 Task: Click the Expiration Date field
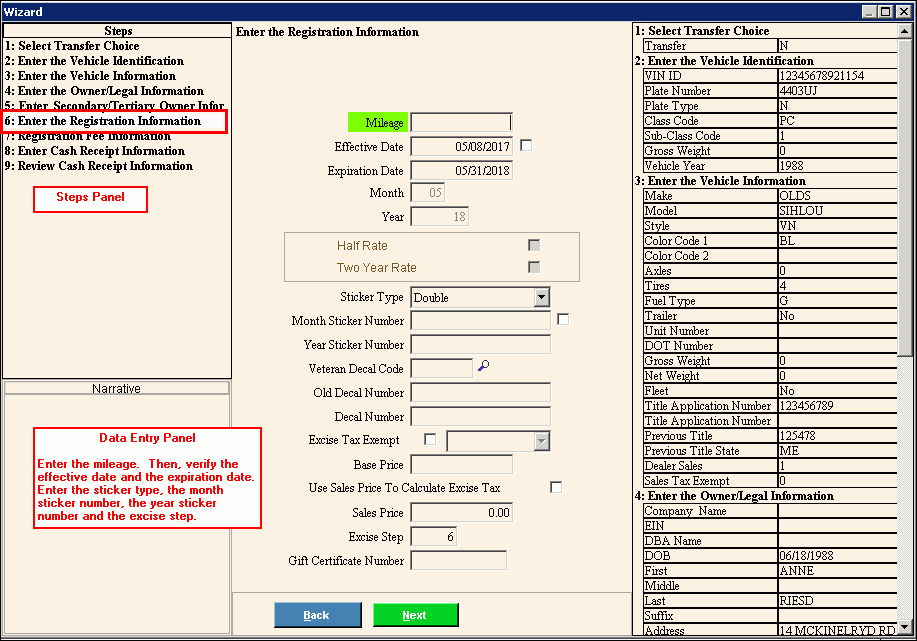click(461, 171)
